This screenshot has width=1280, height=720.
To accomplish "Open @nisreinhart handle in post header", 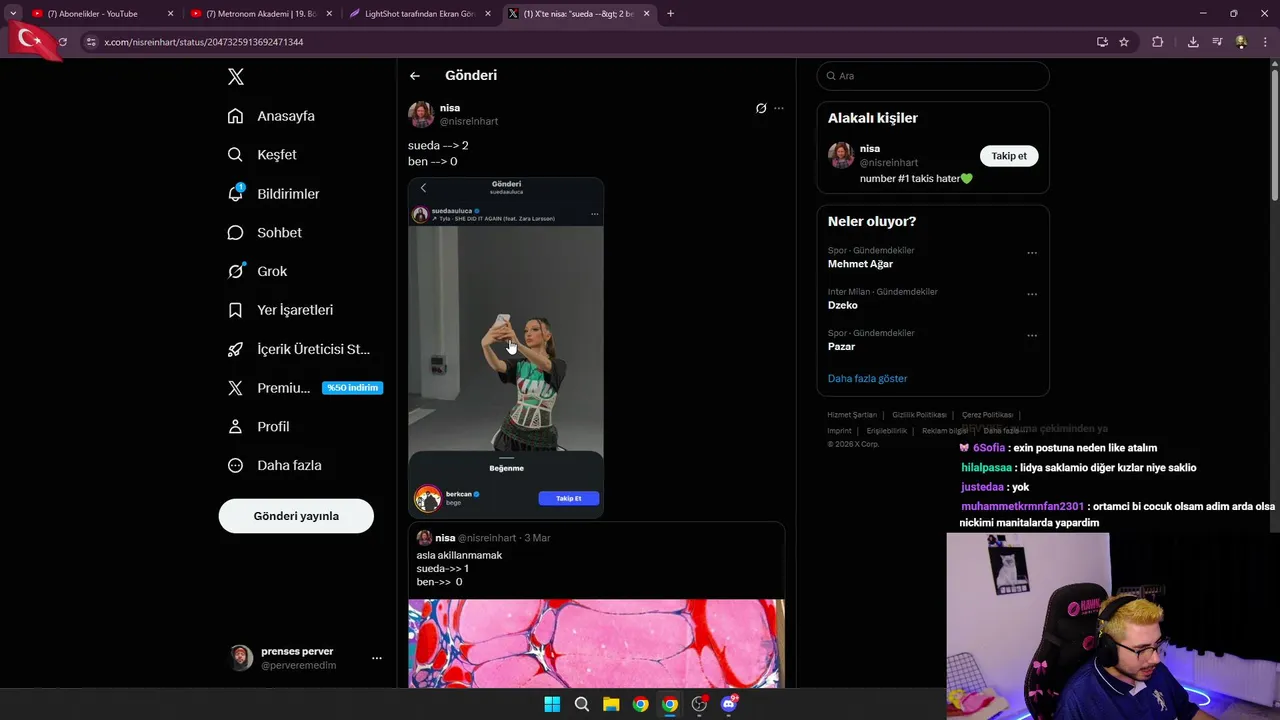I will [469, 121].
